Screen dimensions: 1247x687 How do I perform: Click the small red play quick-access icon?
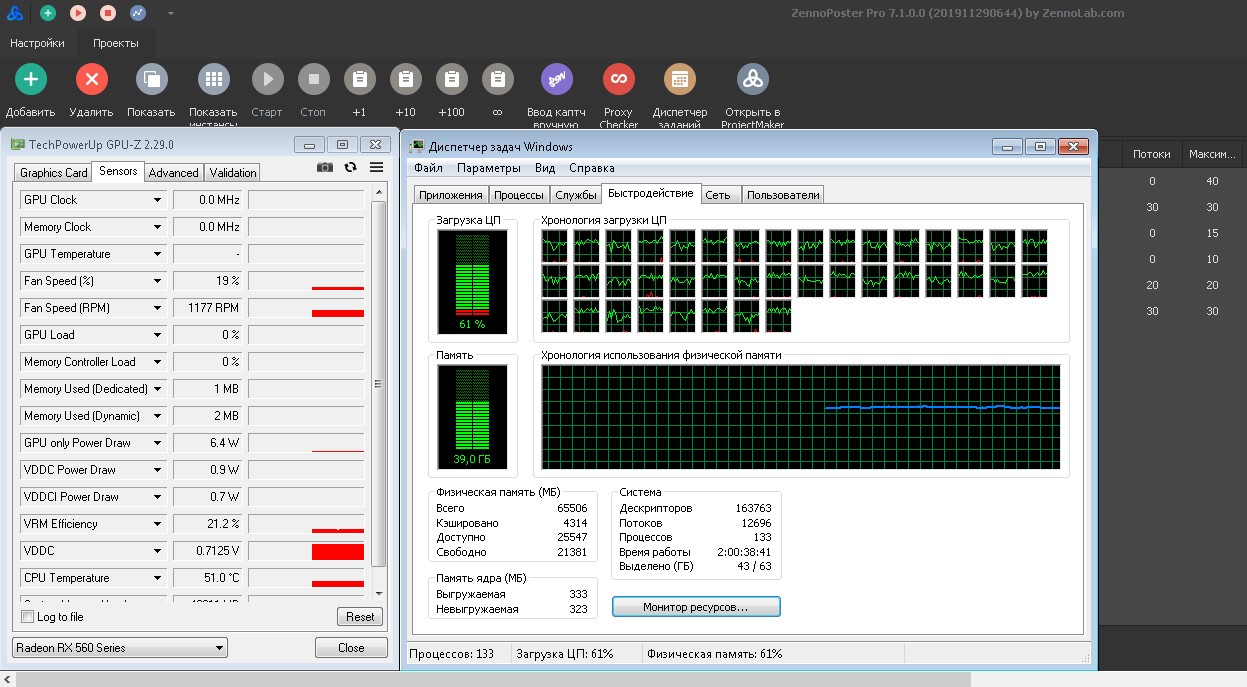(x=78, y=13)
